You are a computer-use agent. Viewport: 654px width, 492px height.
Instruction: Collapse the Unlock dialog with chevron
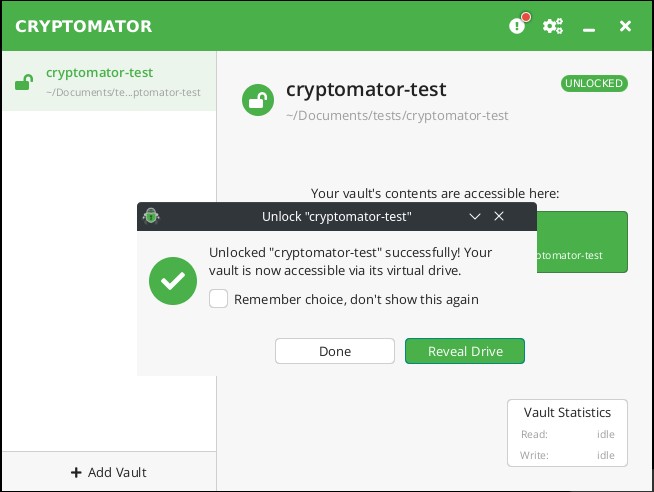click(475, 216)
